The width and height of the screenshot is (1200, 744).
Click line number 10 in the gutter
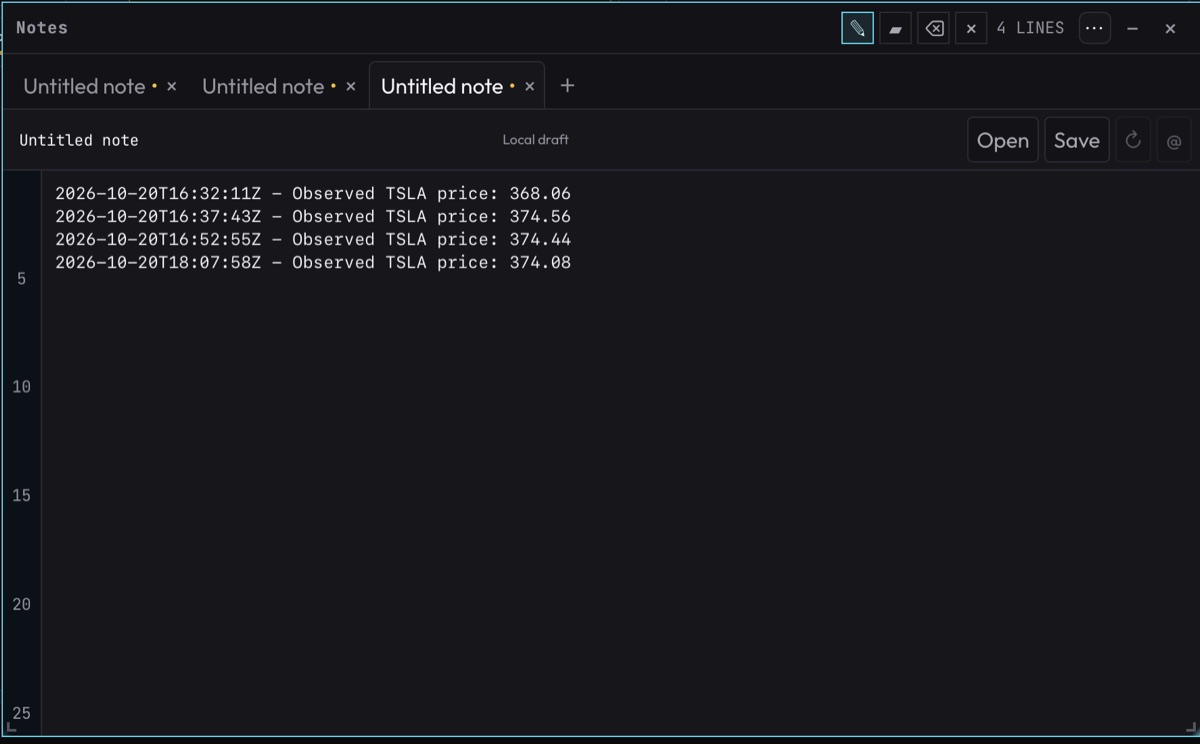click(x=21, y=387)
